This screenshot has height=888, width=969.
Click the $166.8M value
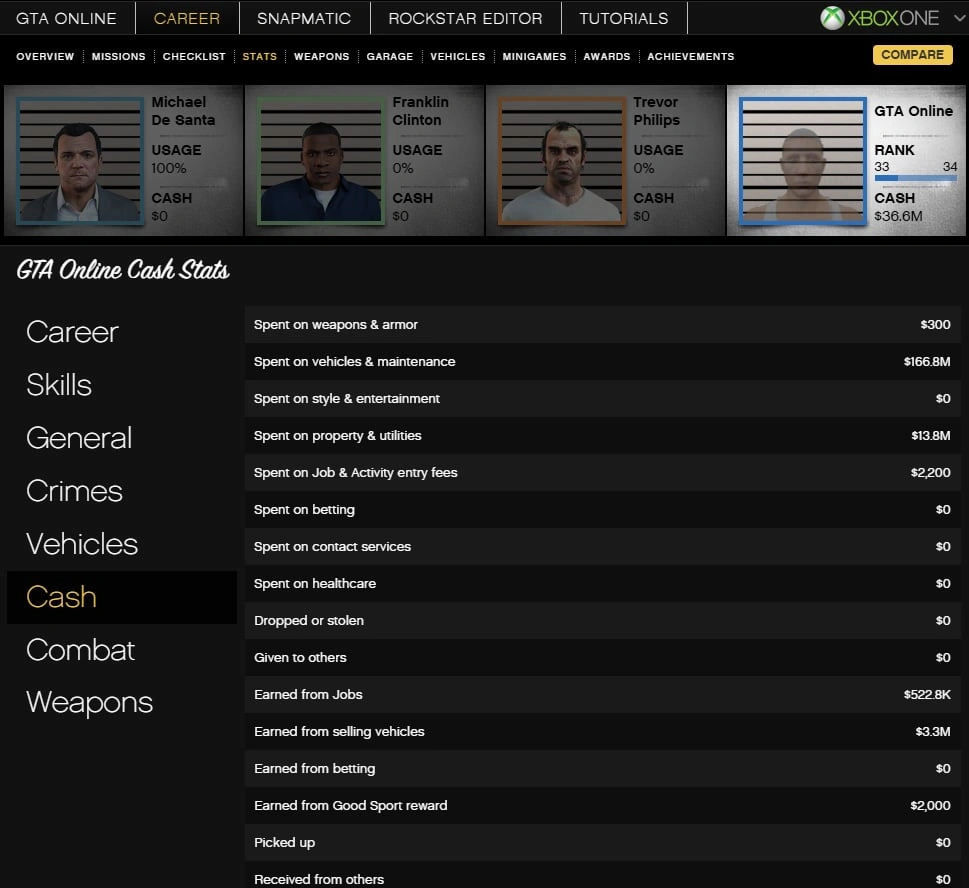(927, 362)
